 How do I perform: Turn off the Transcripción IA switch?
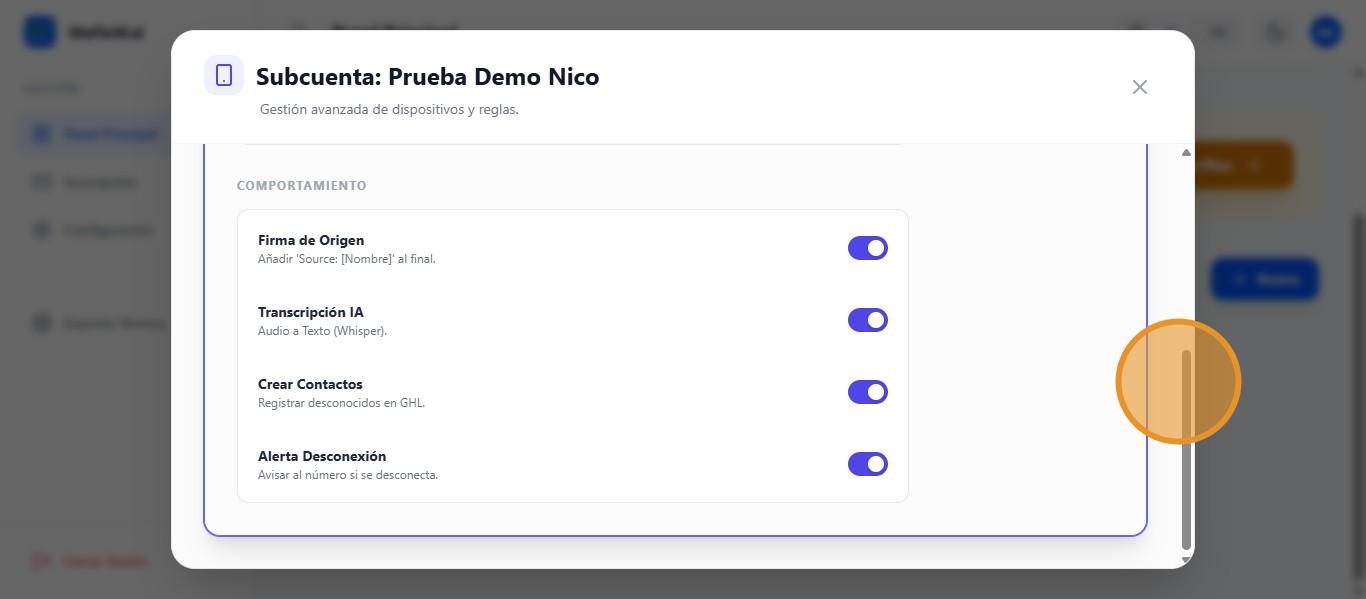pos(867,320)
